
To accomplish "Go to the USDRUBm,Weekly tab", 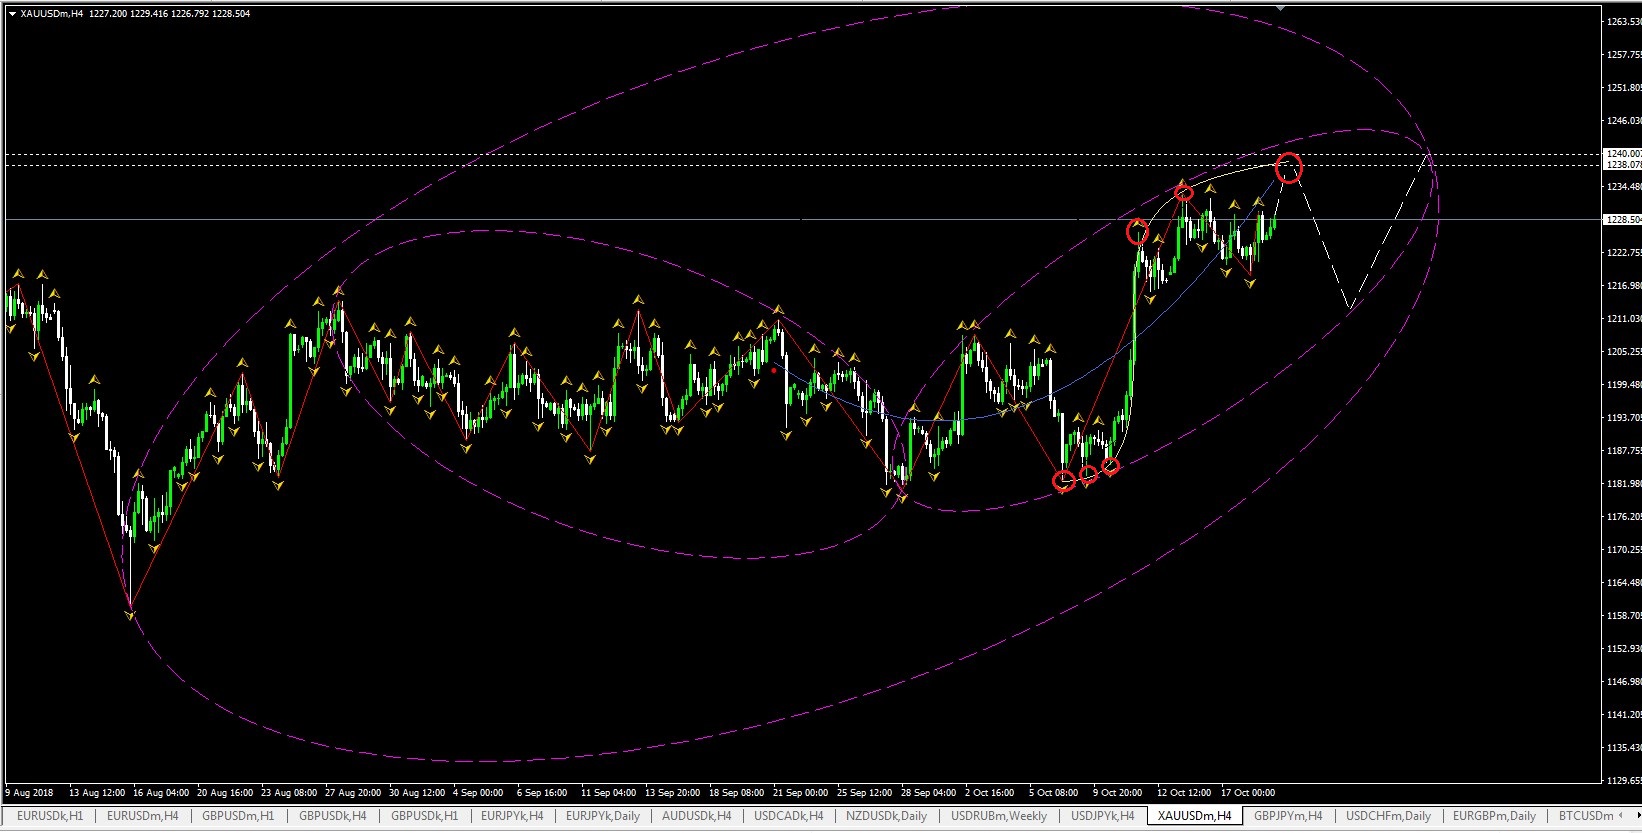I will coord(998,816).
